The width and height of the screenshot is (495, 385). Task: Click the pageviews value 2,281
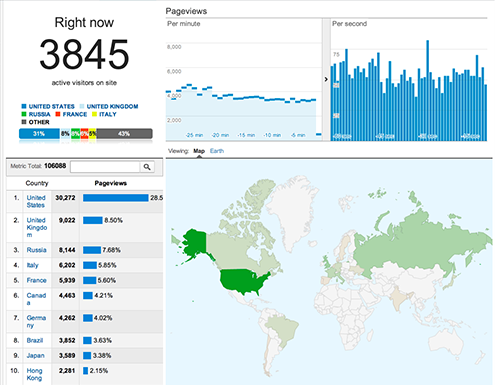(67, 371)
